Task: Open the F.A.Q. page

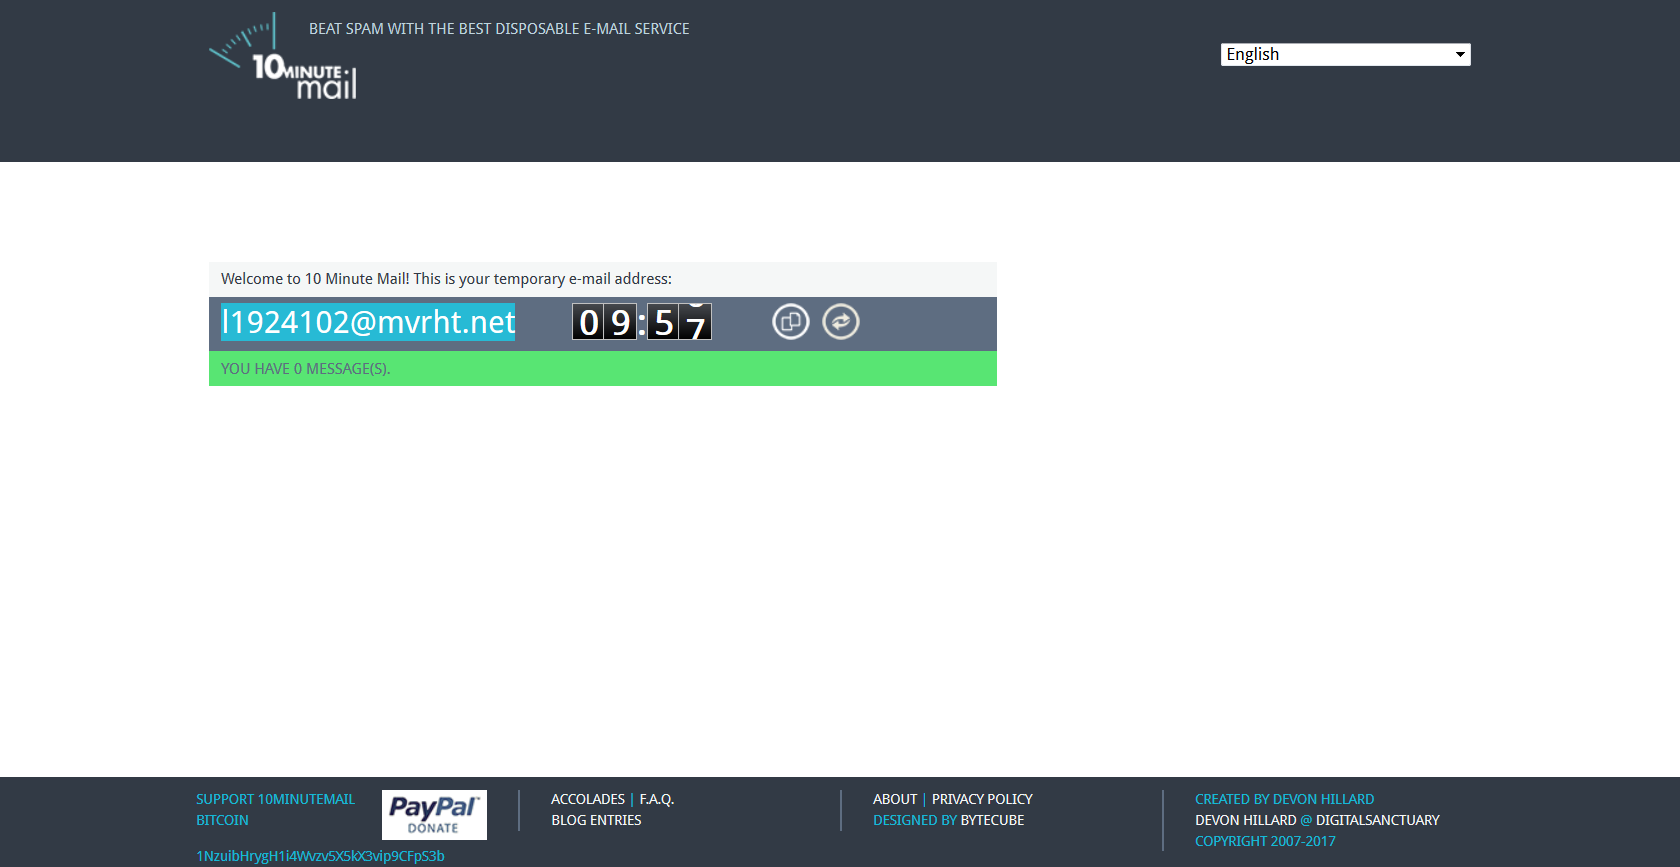Action: 657,799
